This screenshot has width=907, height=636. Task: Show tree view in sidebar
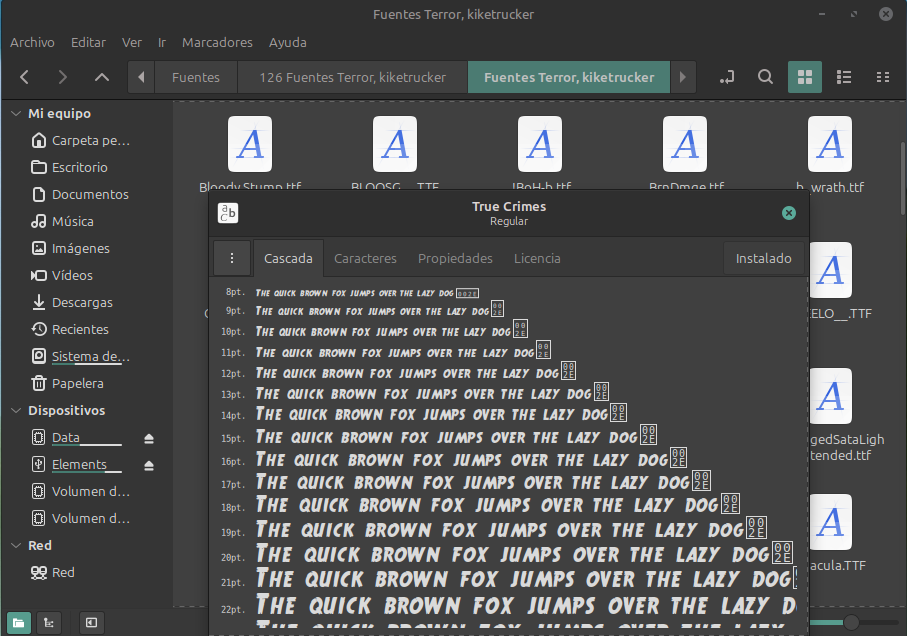pos(49,623)
